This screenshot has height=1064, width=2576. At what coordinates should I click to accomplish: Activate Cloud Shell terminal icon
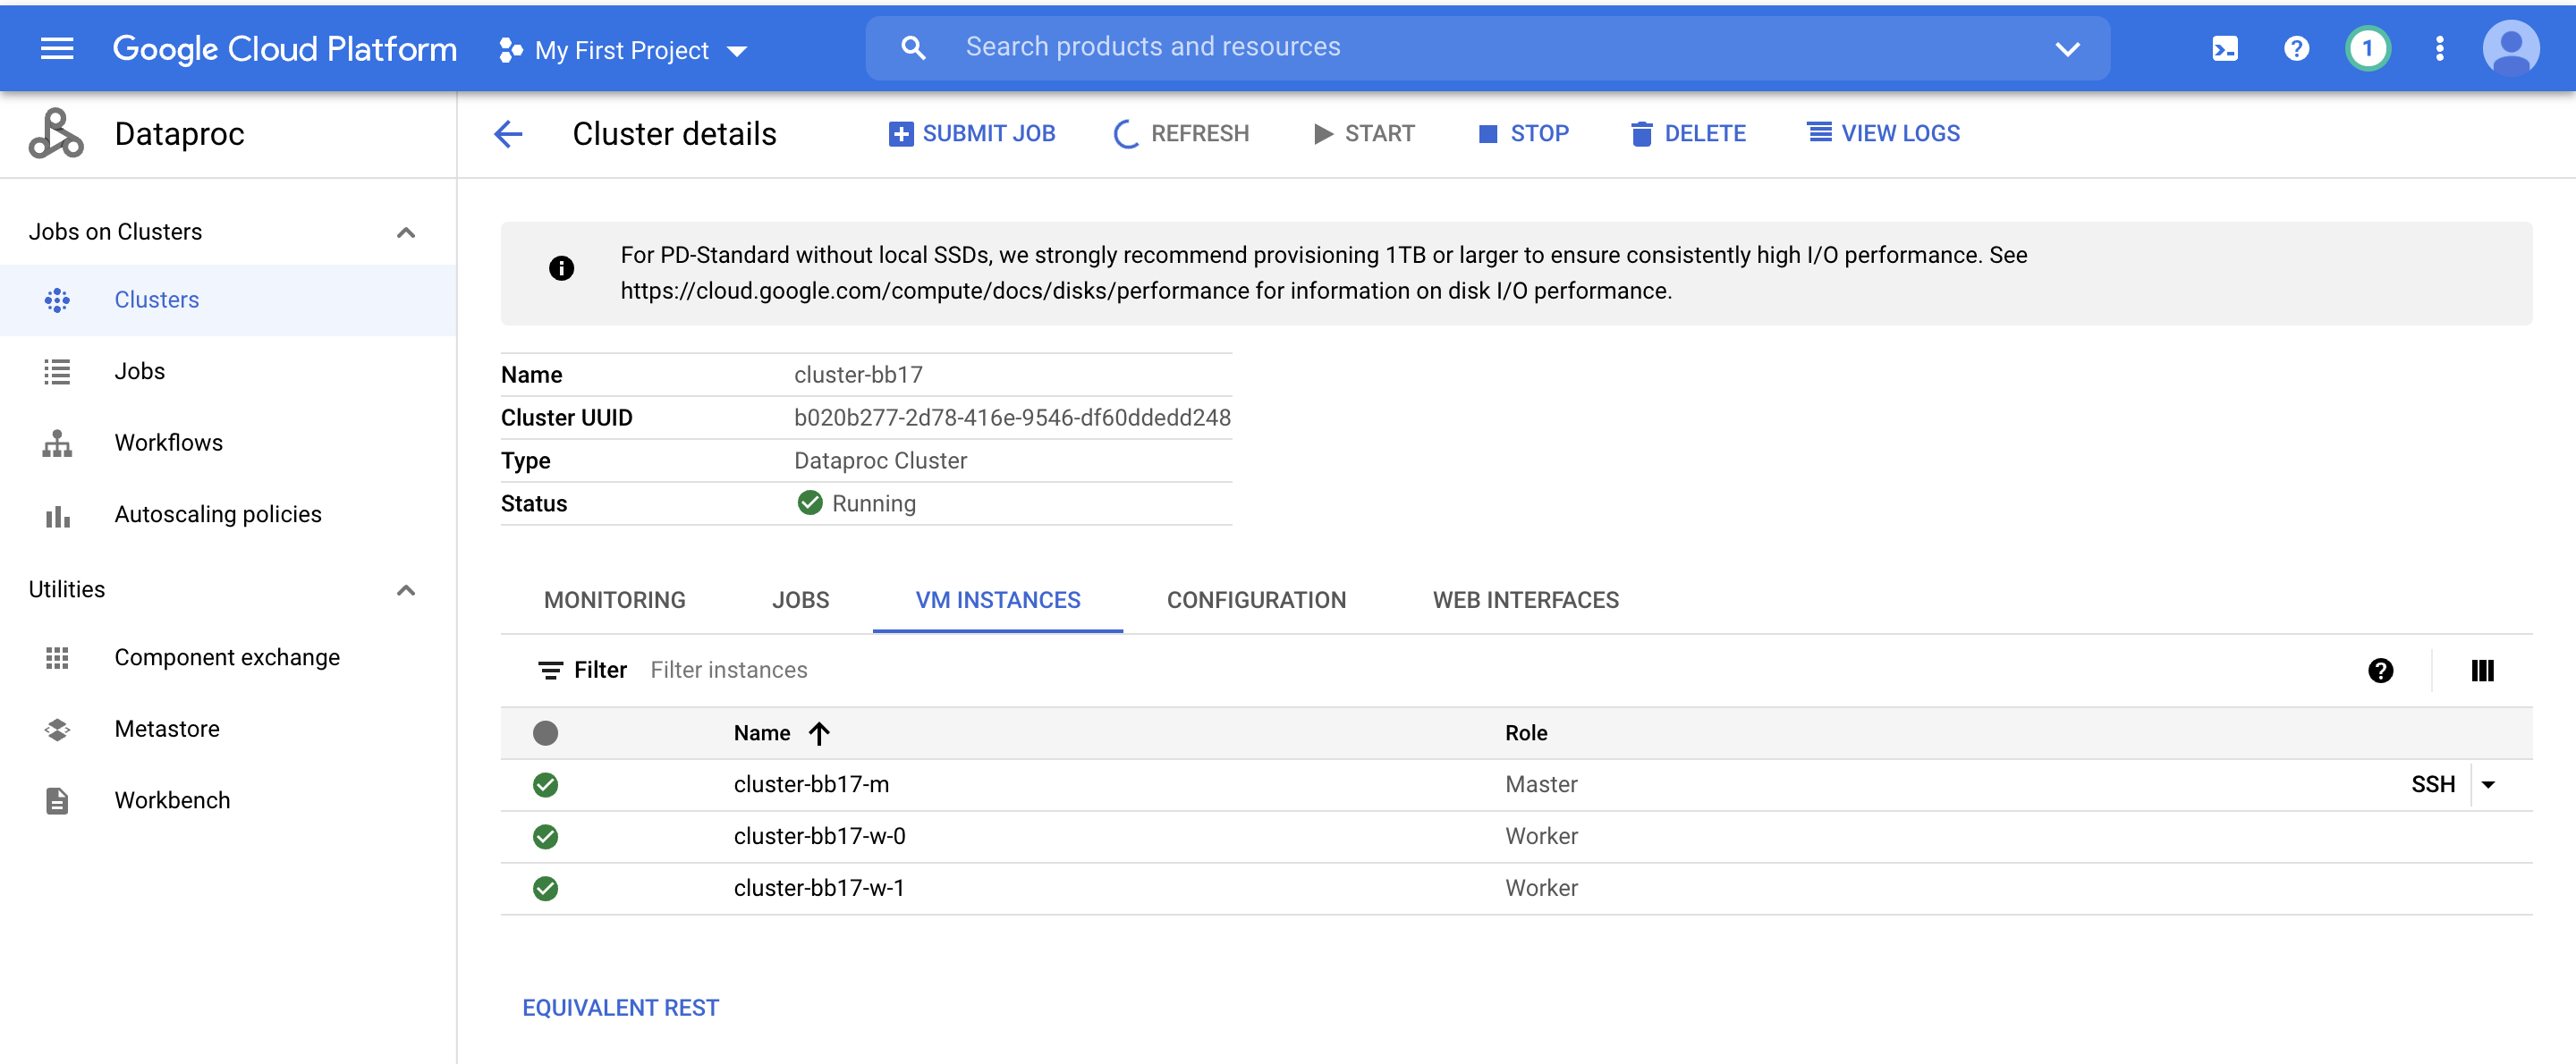coord(2225,48)
